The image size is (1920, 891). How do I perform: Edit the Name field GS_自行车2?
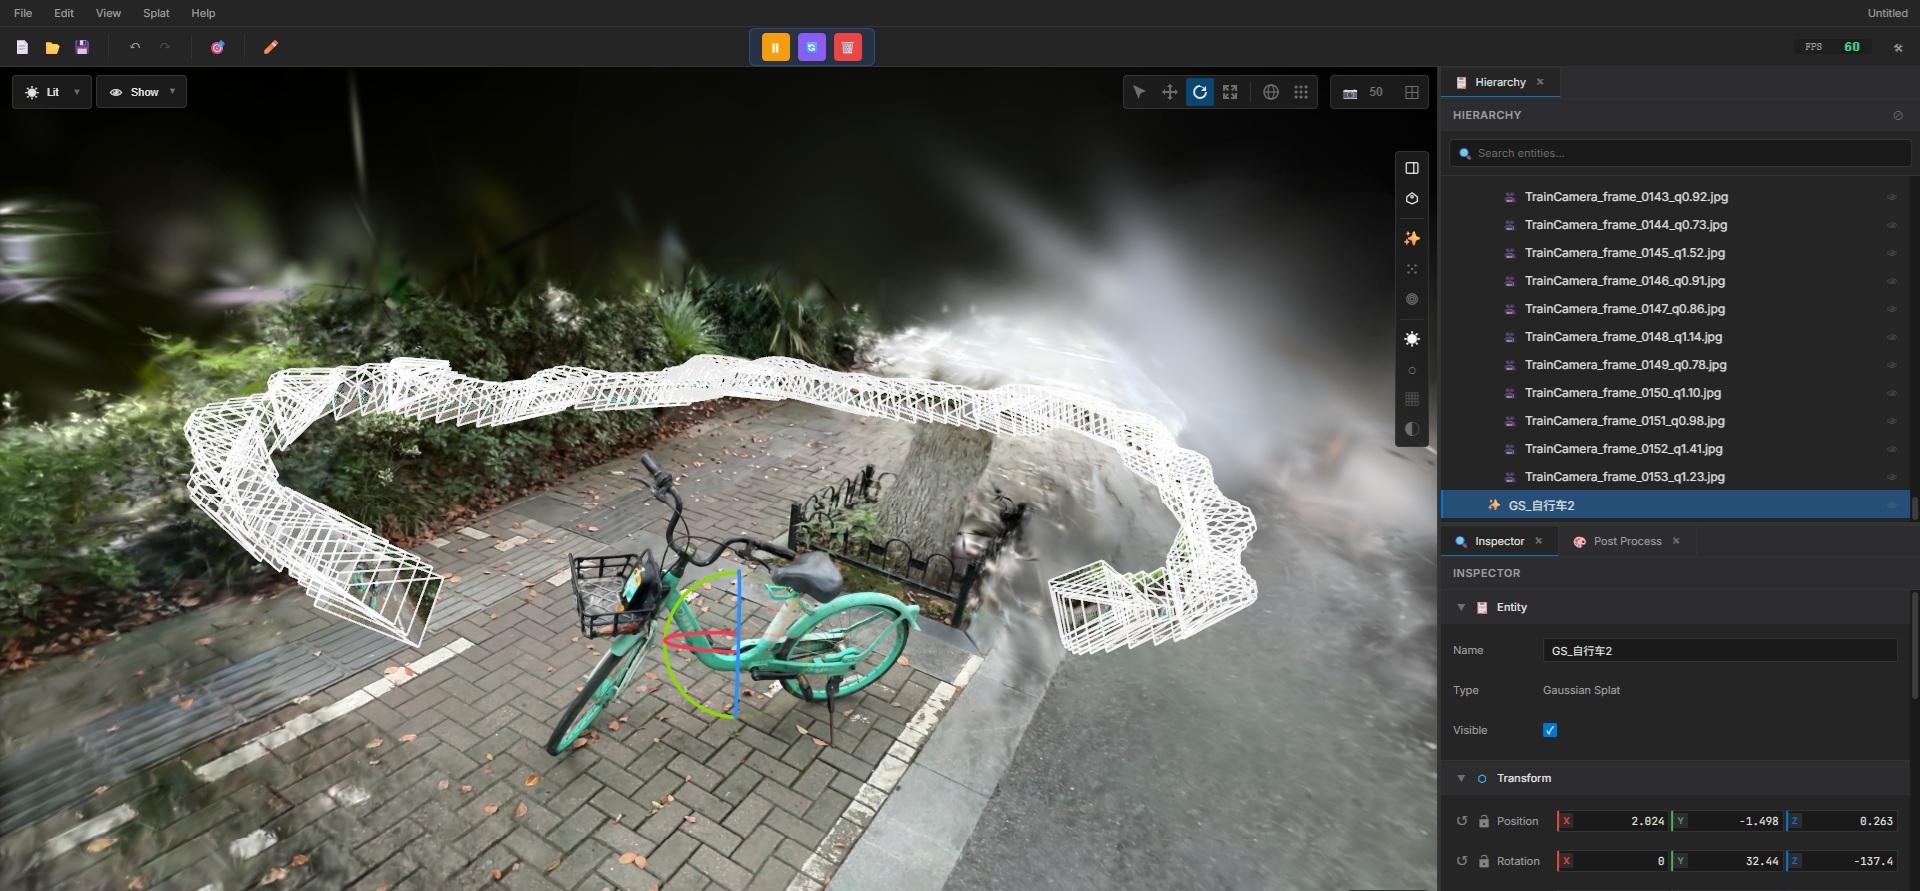pyautogui.click(x=1720, y=650)
